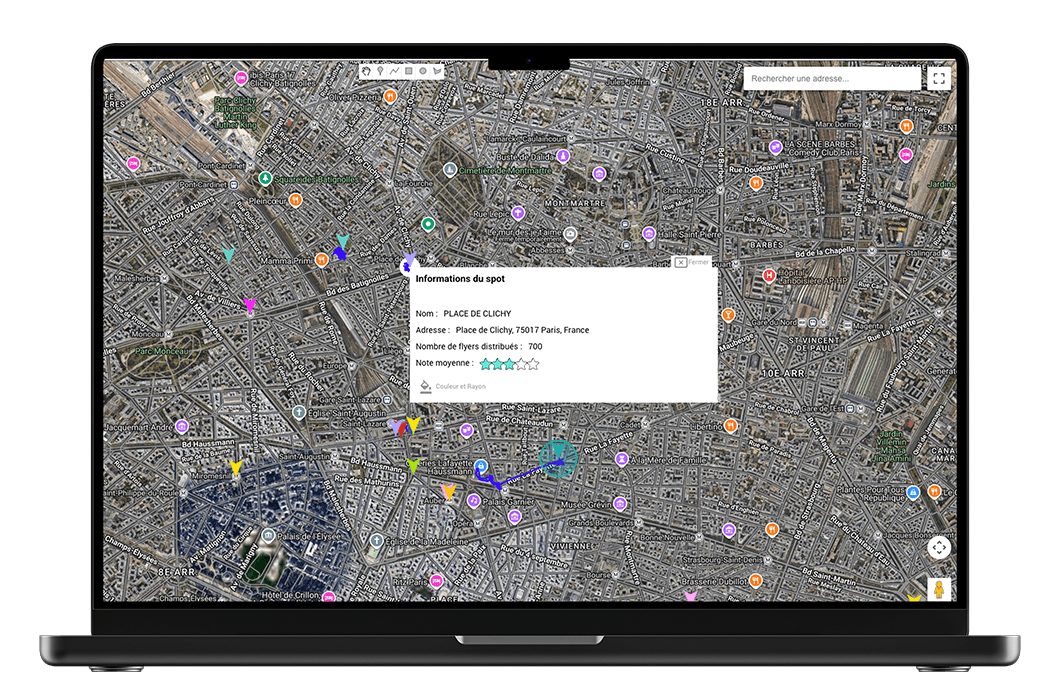
Task: Select the magenta spot marker near Parc Monceau
Action: 250,306
